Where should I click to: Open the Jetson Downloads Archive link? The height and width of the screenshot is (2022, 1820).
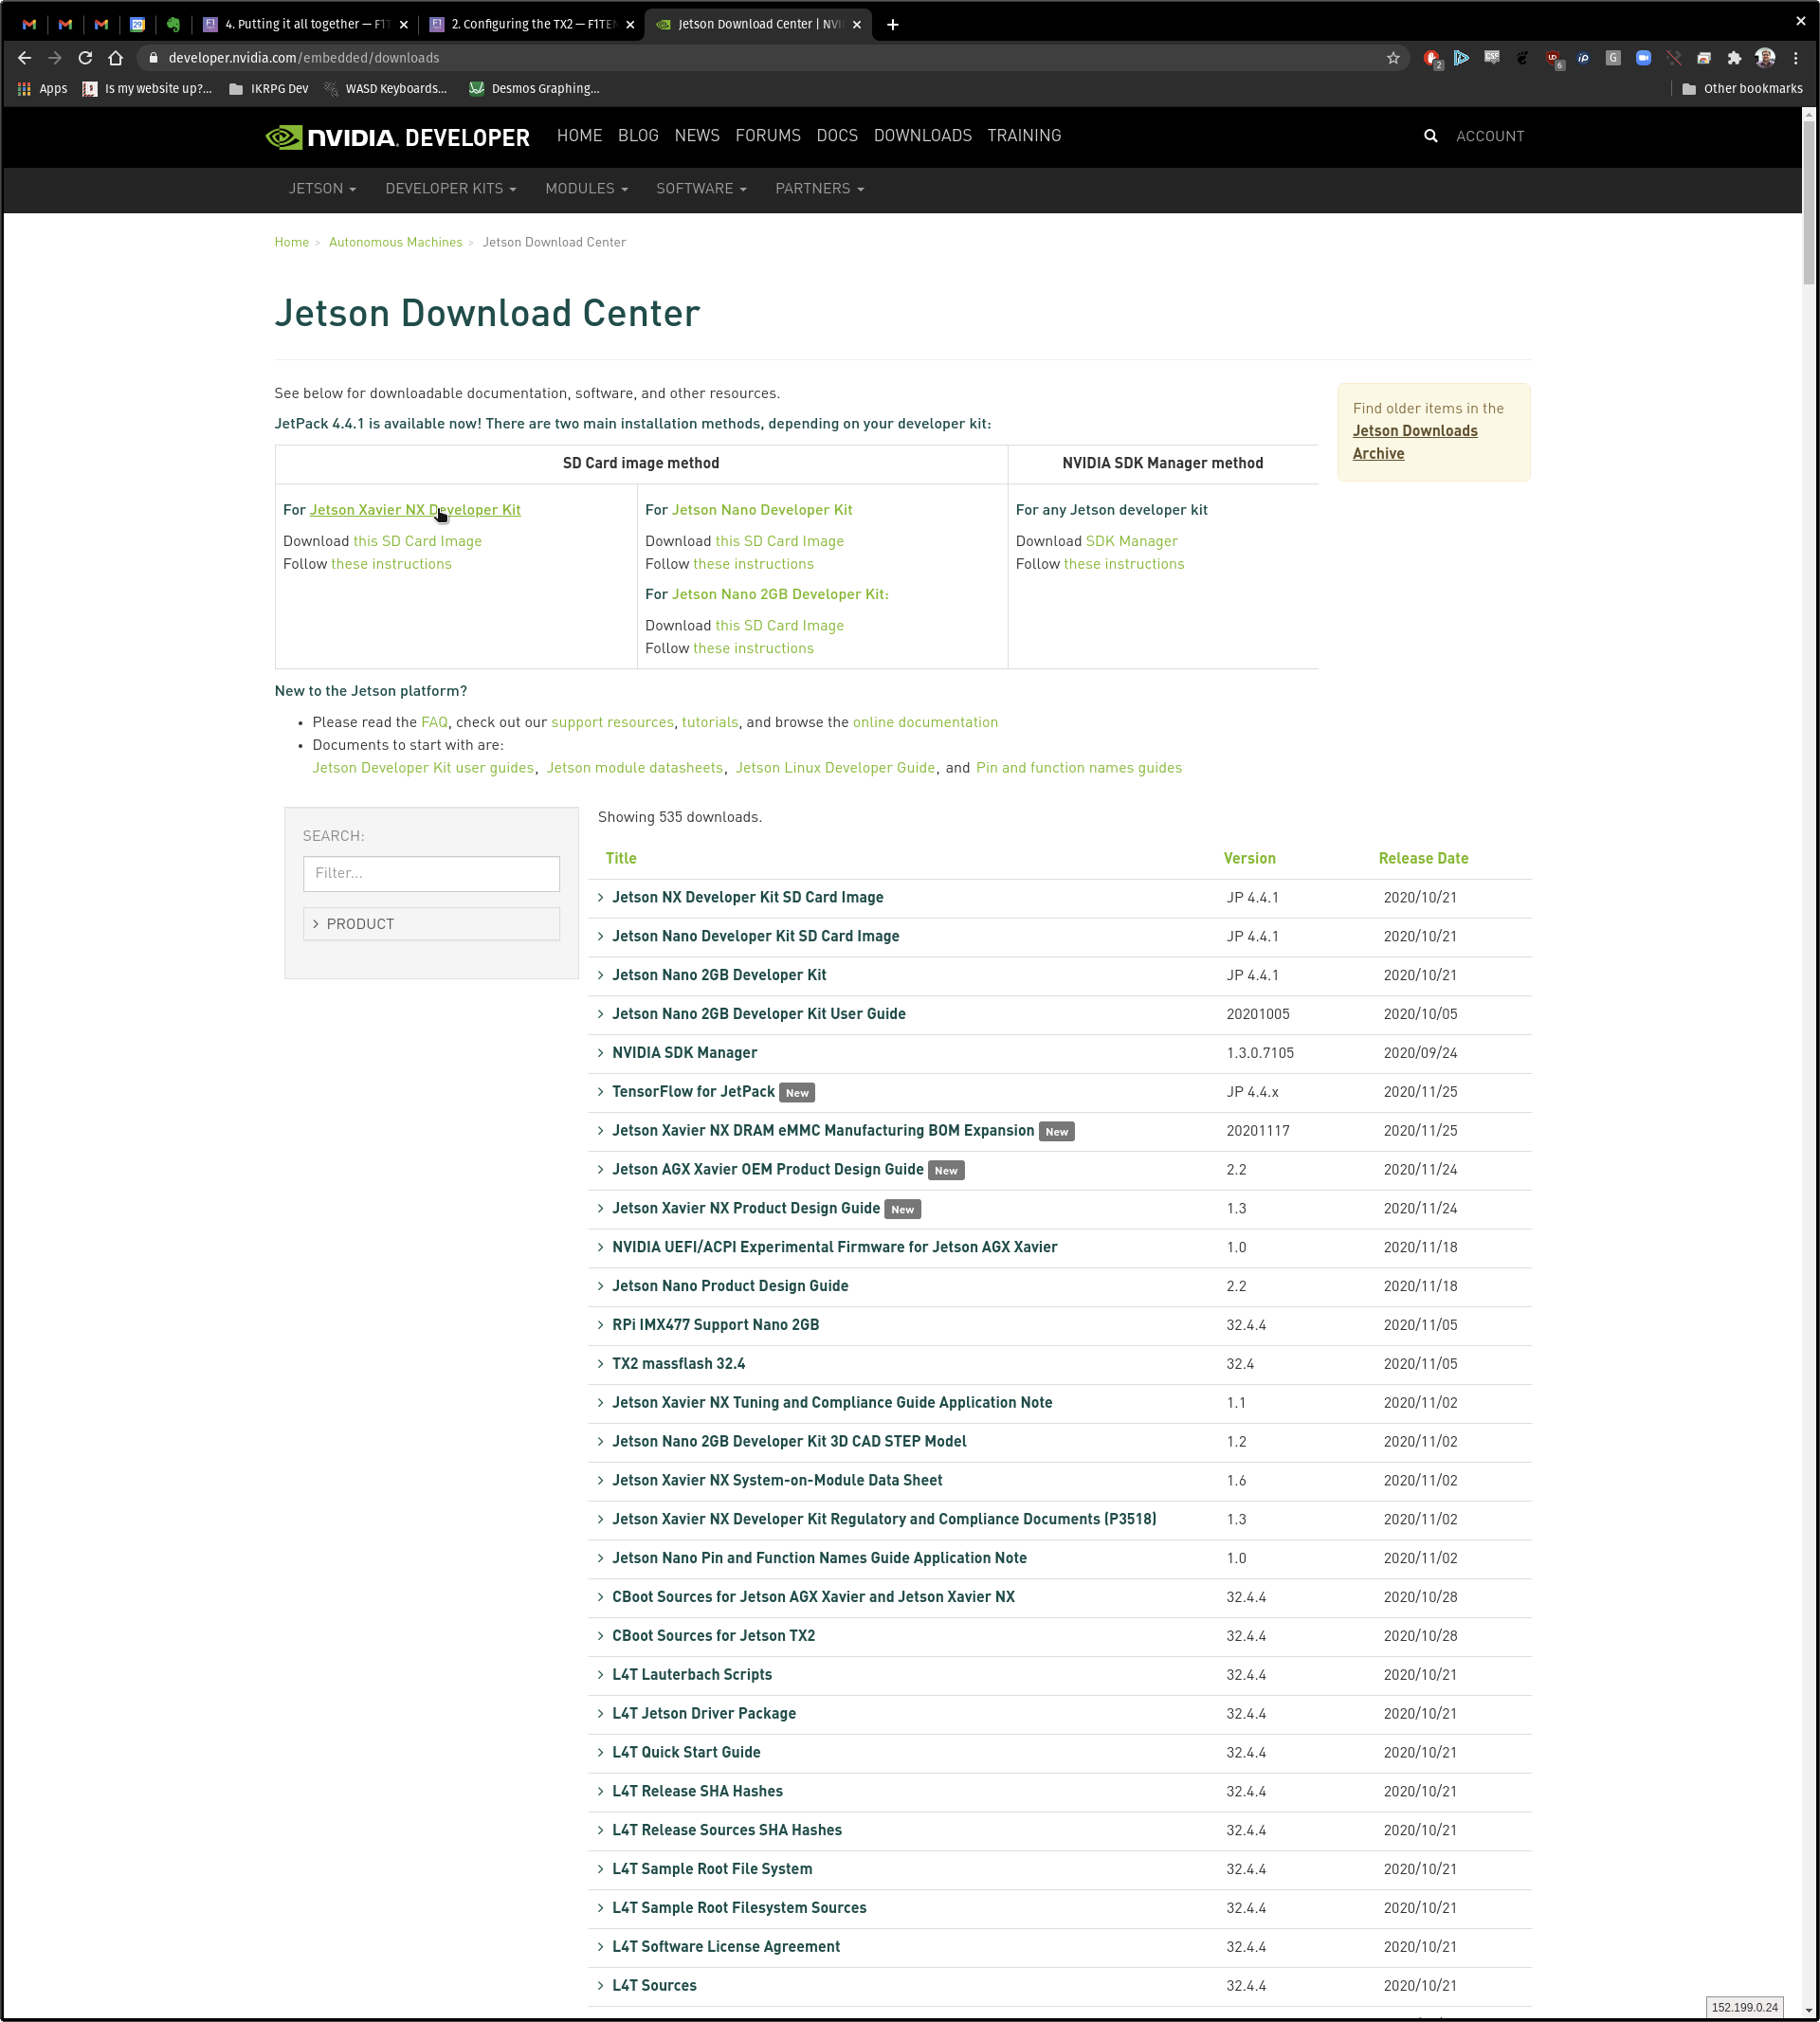pos(1414,442)
